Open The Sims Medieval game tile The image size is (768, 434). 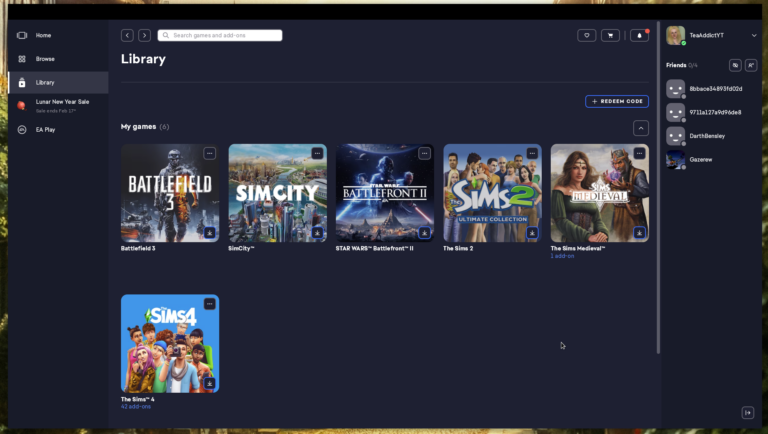(600, 193)
